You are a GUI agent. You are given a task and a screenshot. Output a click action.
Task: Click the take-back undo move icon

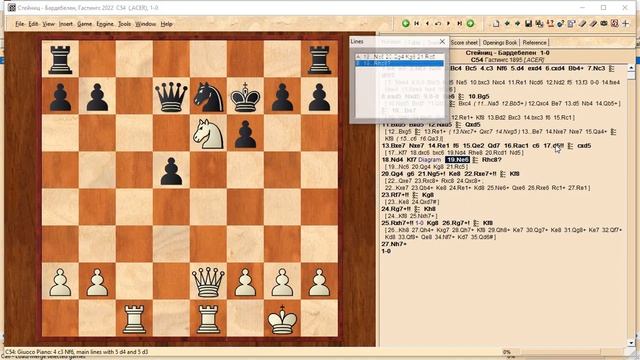(438, 24)
